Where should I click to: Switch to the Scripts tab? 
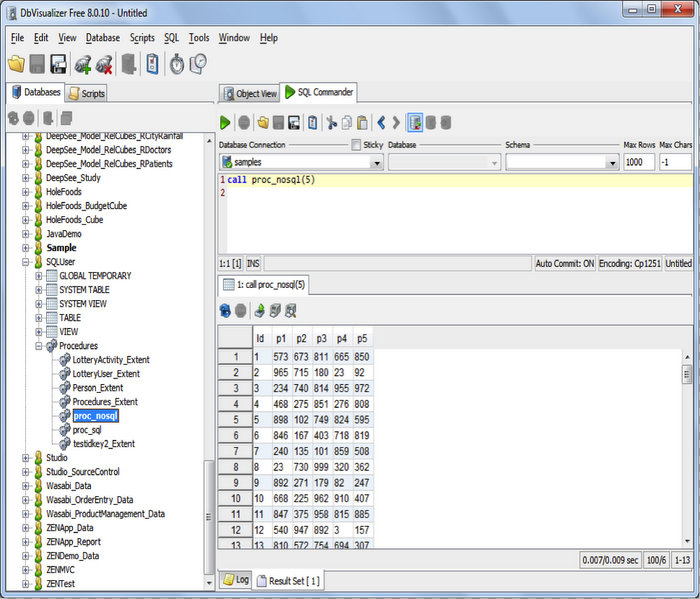(x=87, y=93)
